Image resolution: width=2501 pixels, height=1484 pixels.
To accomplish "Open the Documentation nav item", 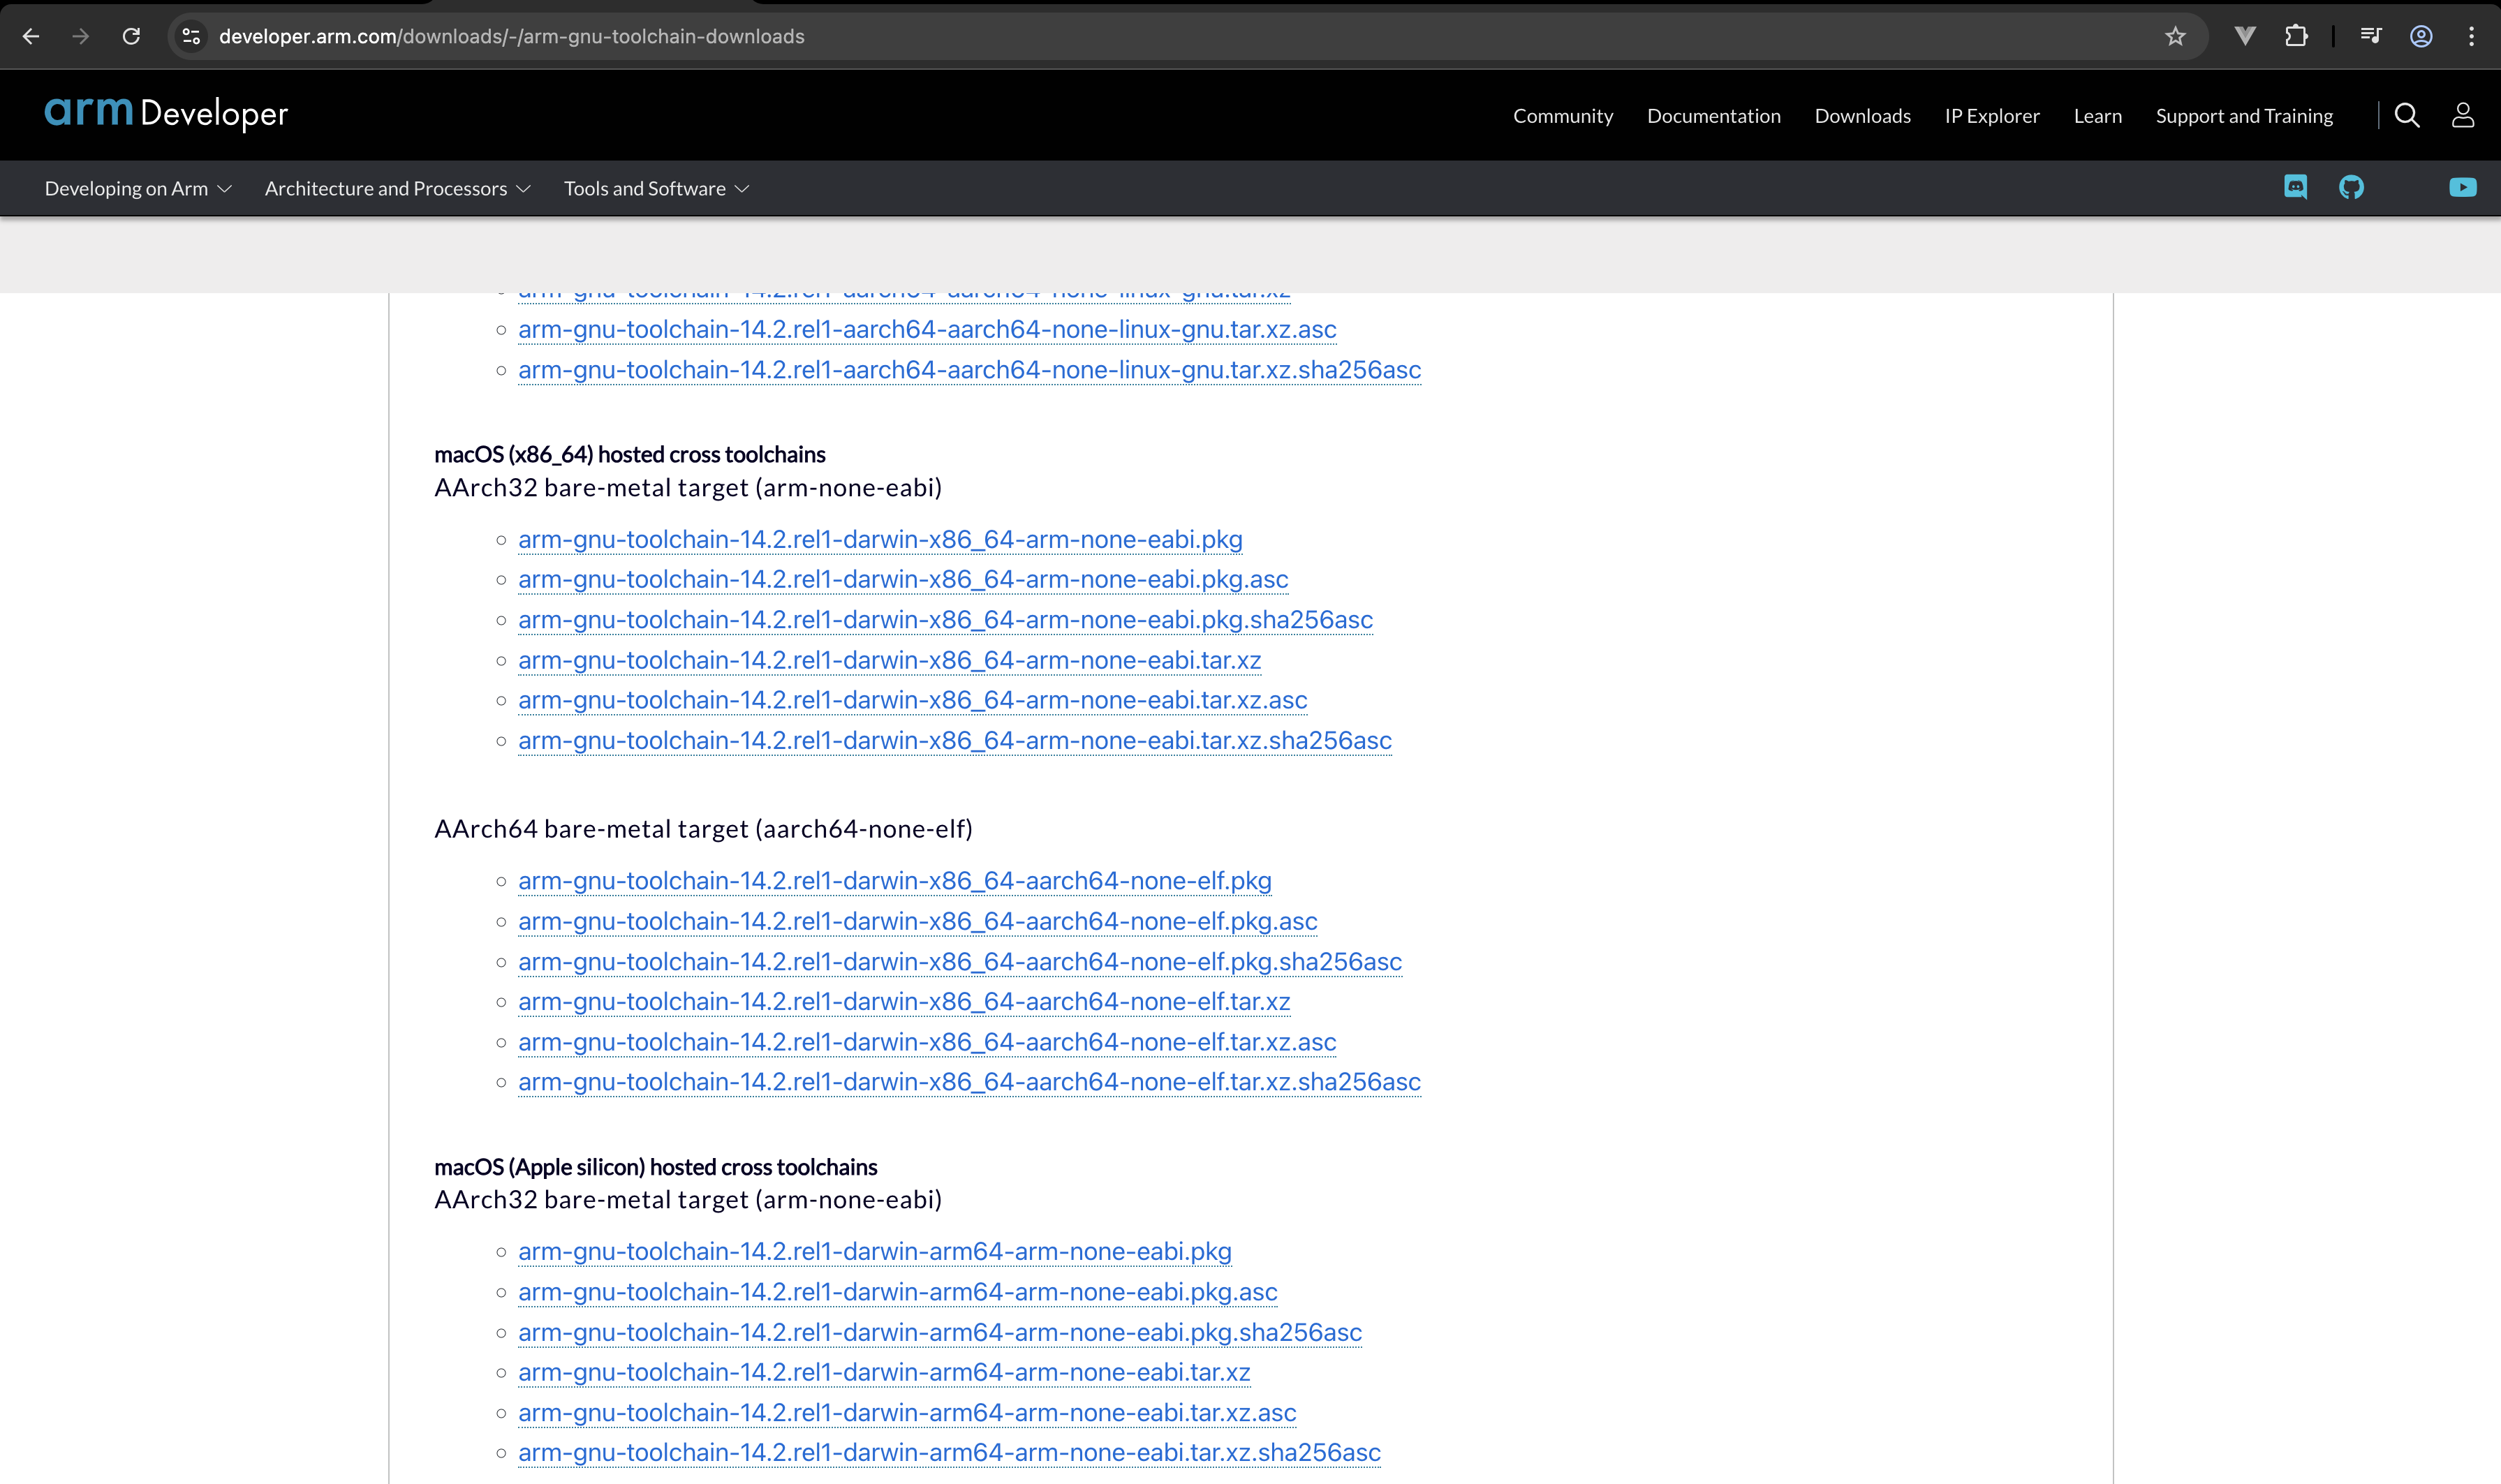I will pos(1713,116).
